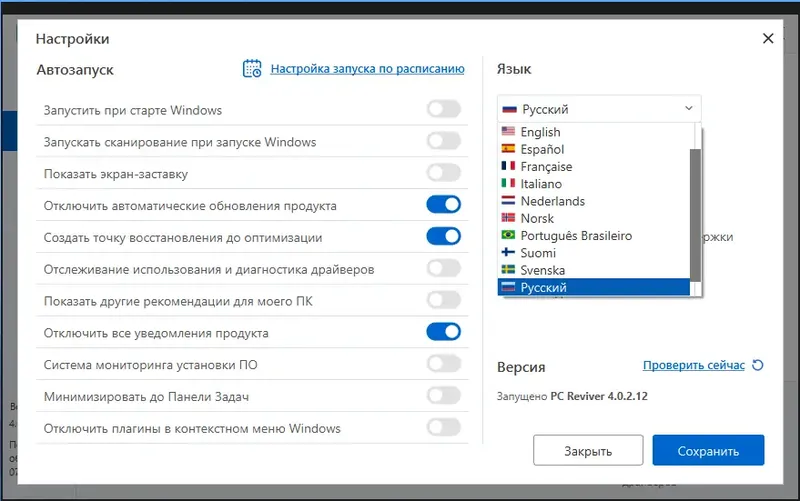Collapse the Язык language combo box arrow
Viewport: 800px width, 501px height.
click(x=688, y=108)
